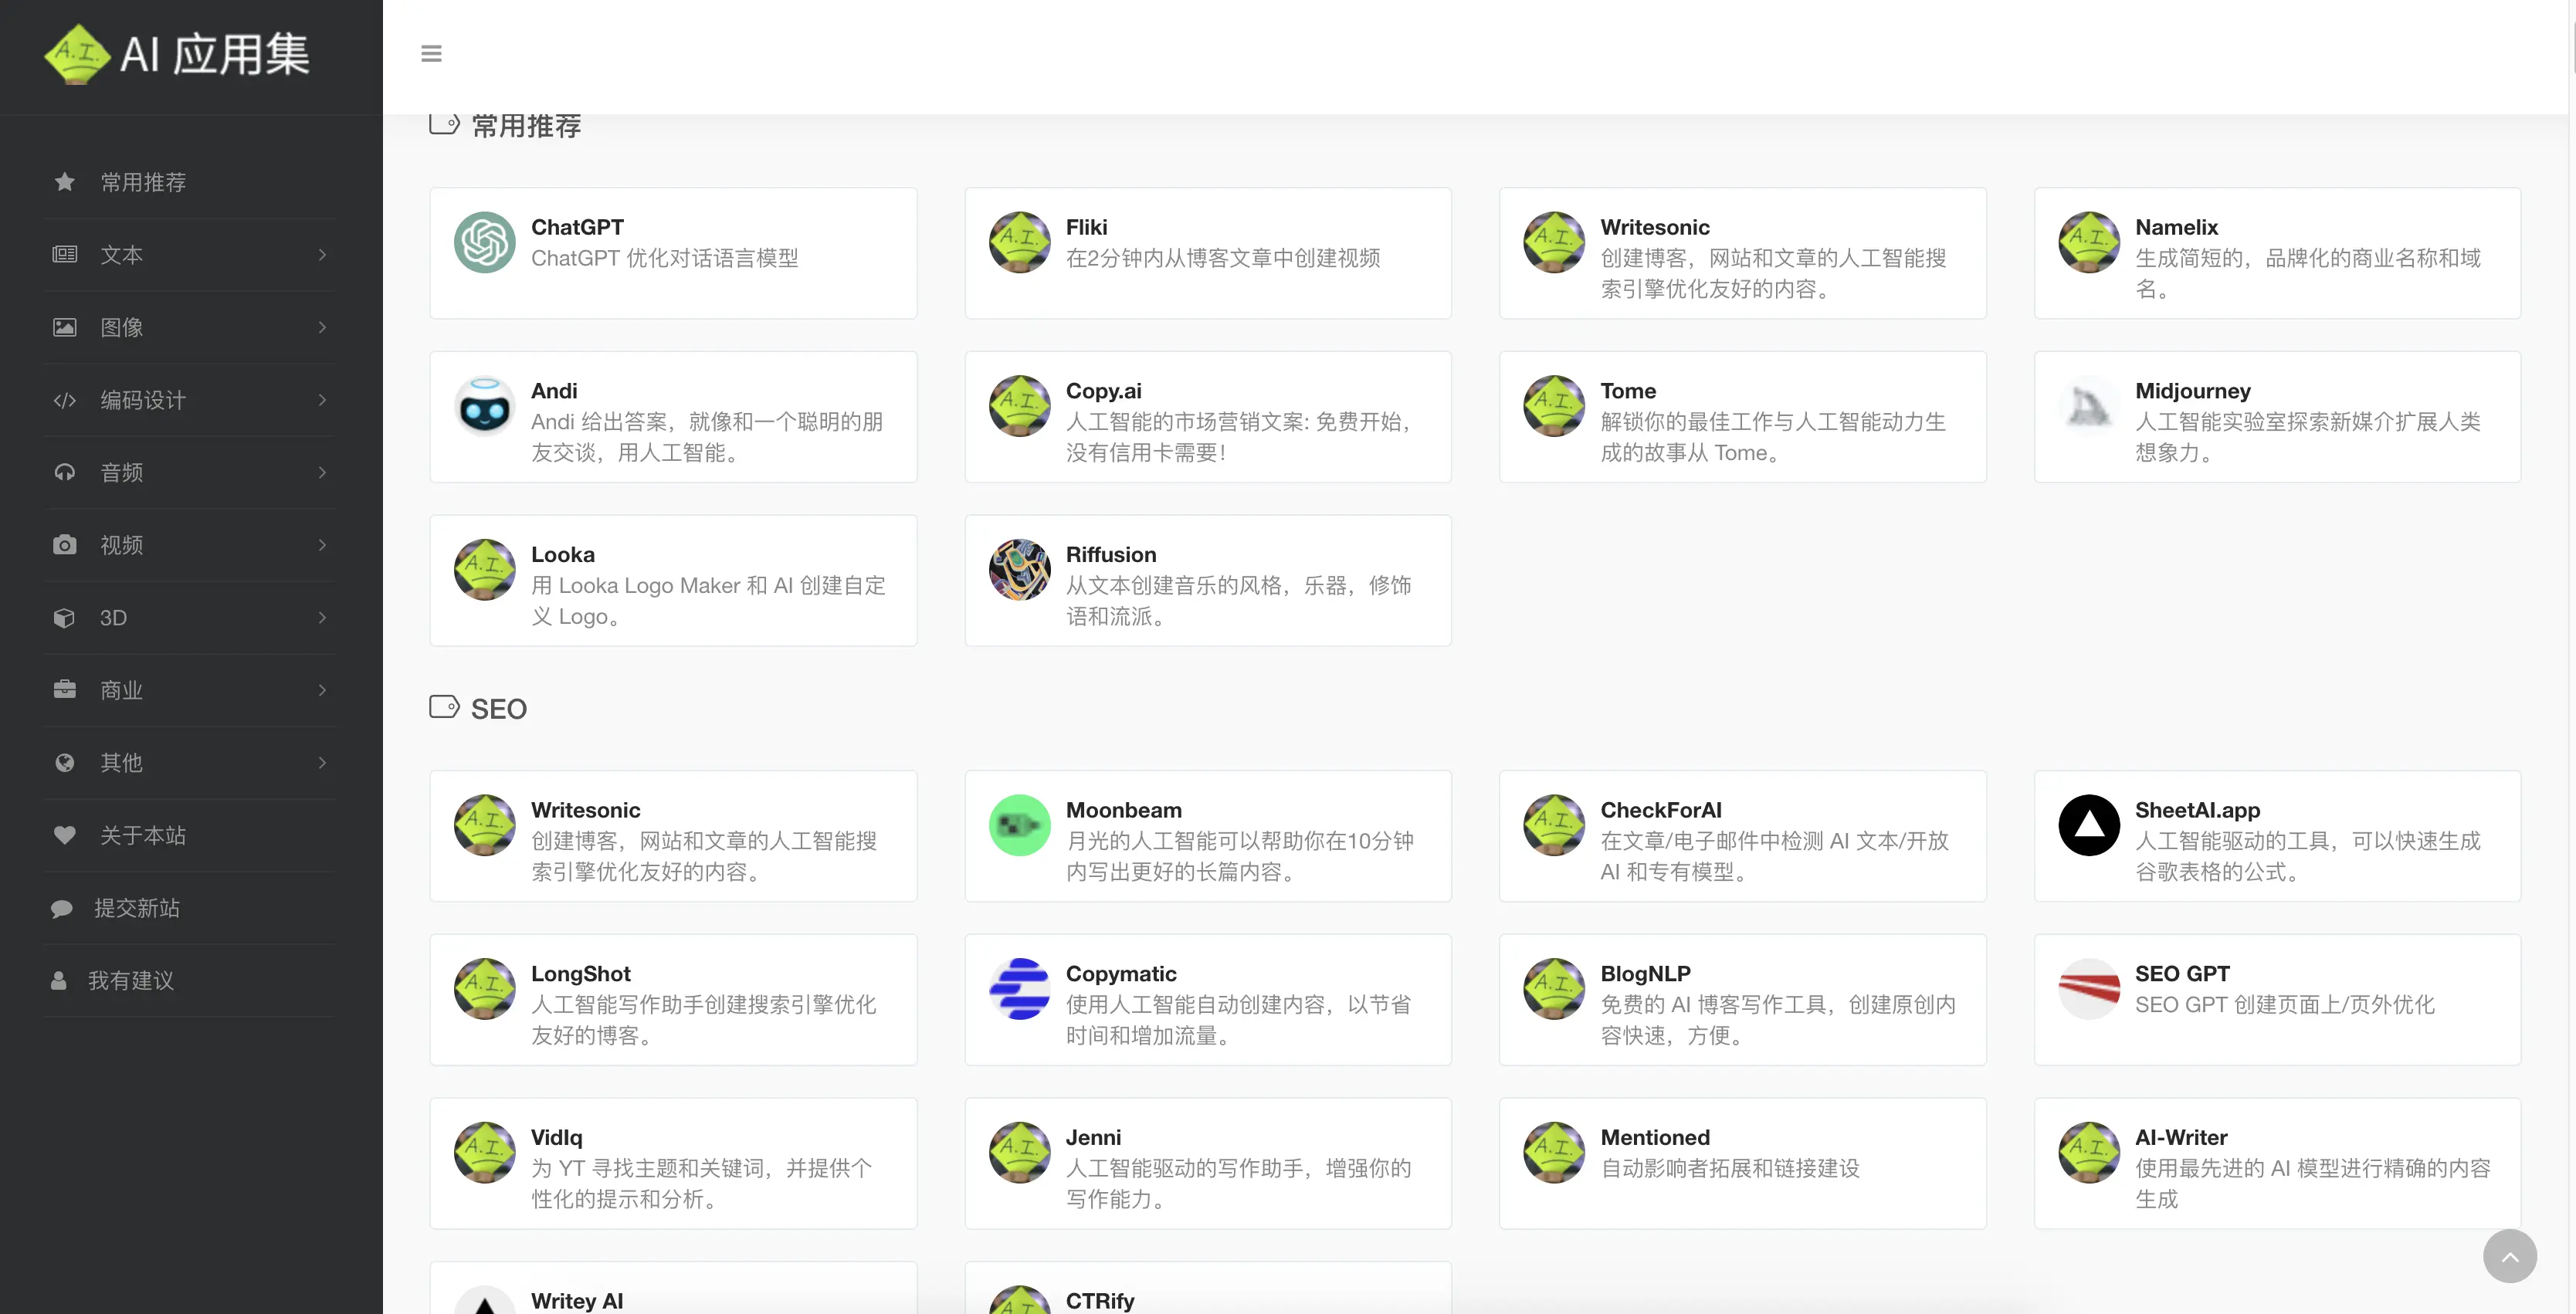Screen dimensions: 2576x1314
Task: Click the Riffusion artwork icon
Action: (x=1019, y=570)
